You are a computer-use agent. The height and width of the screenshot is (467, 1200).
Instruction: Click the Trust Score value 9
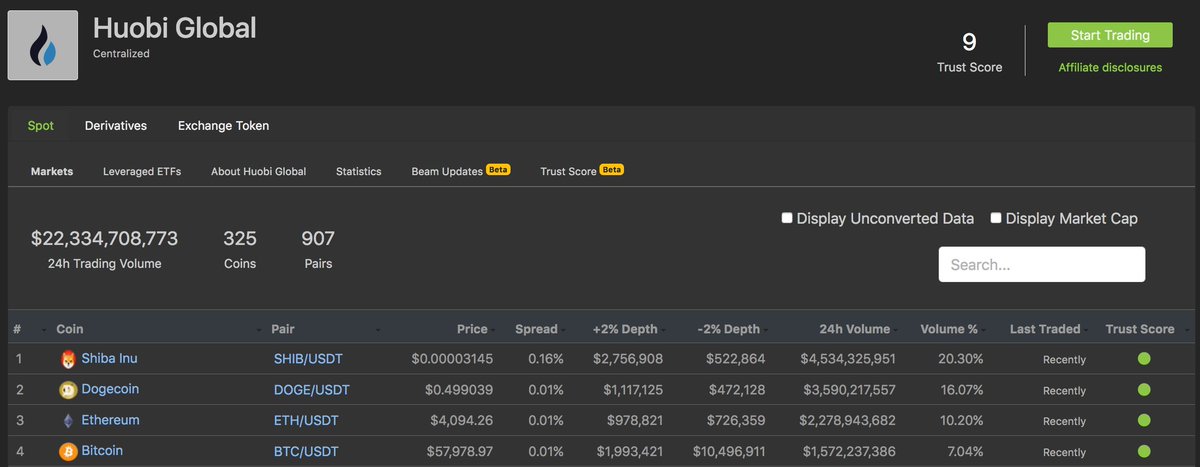(969, 42)
